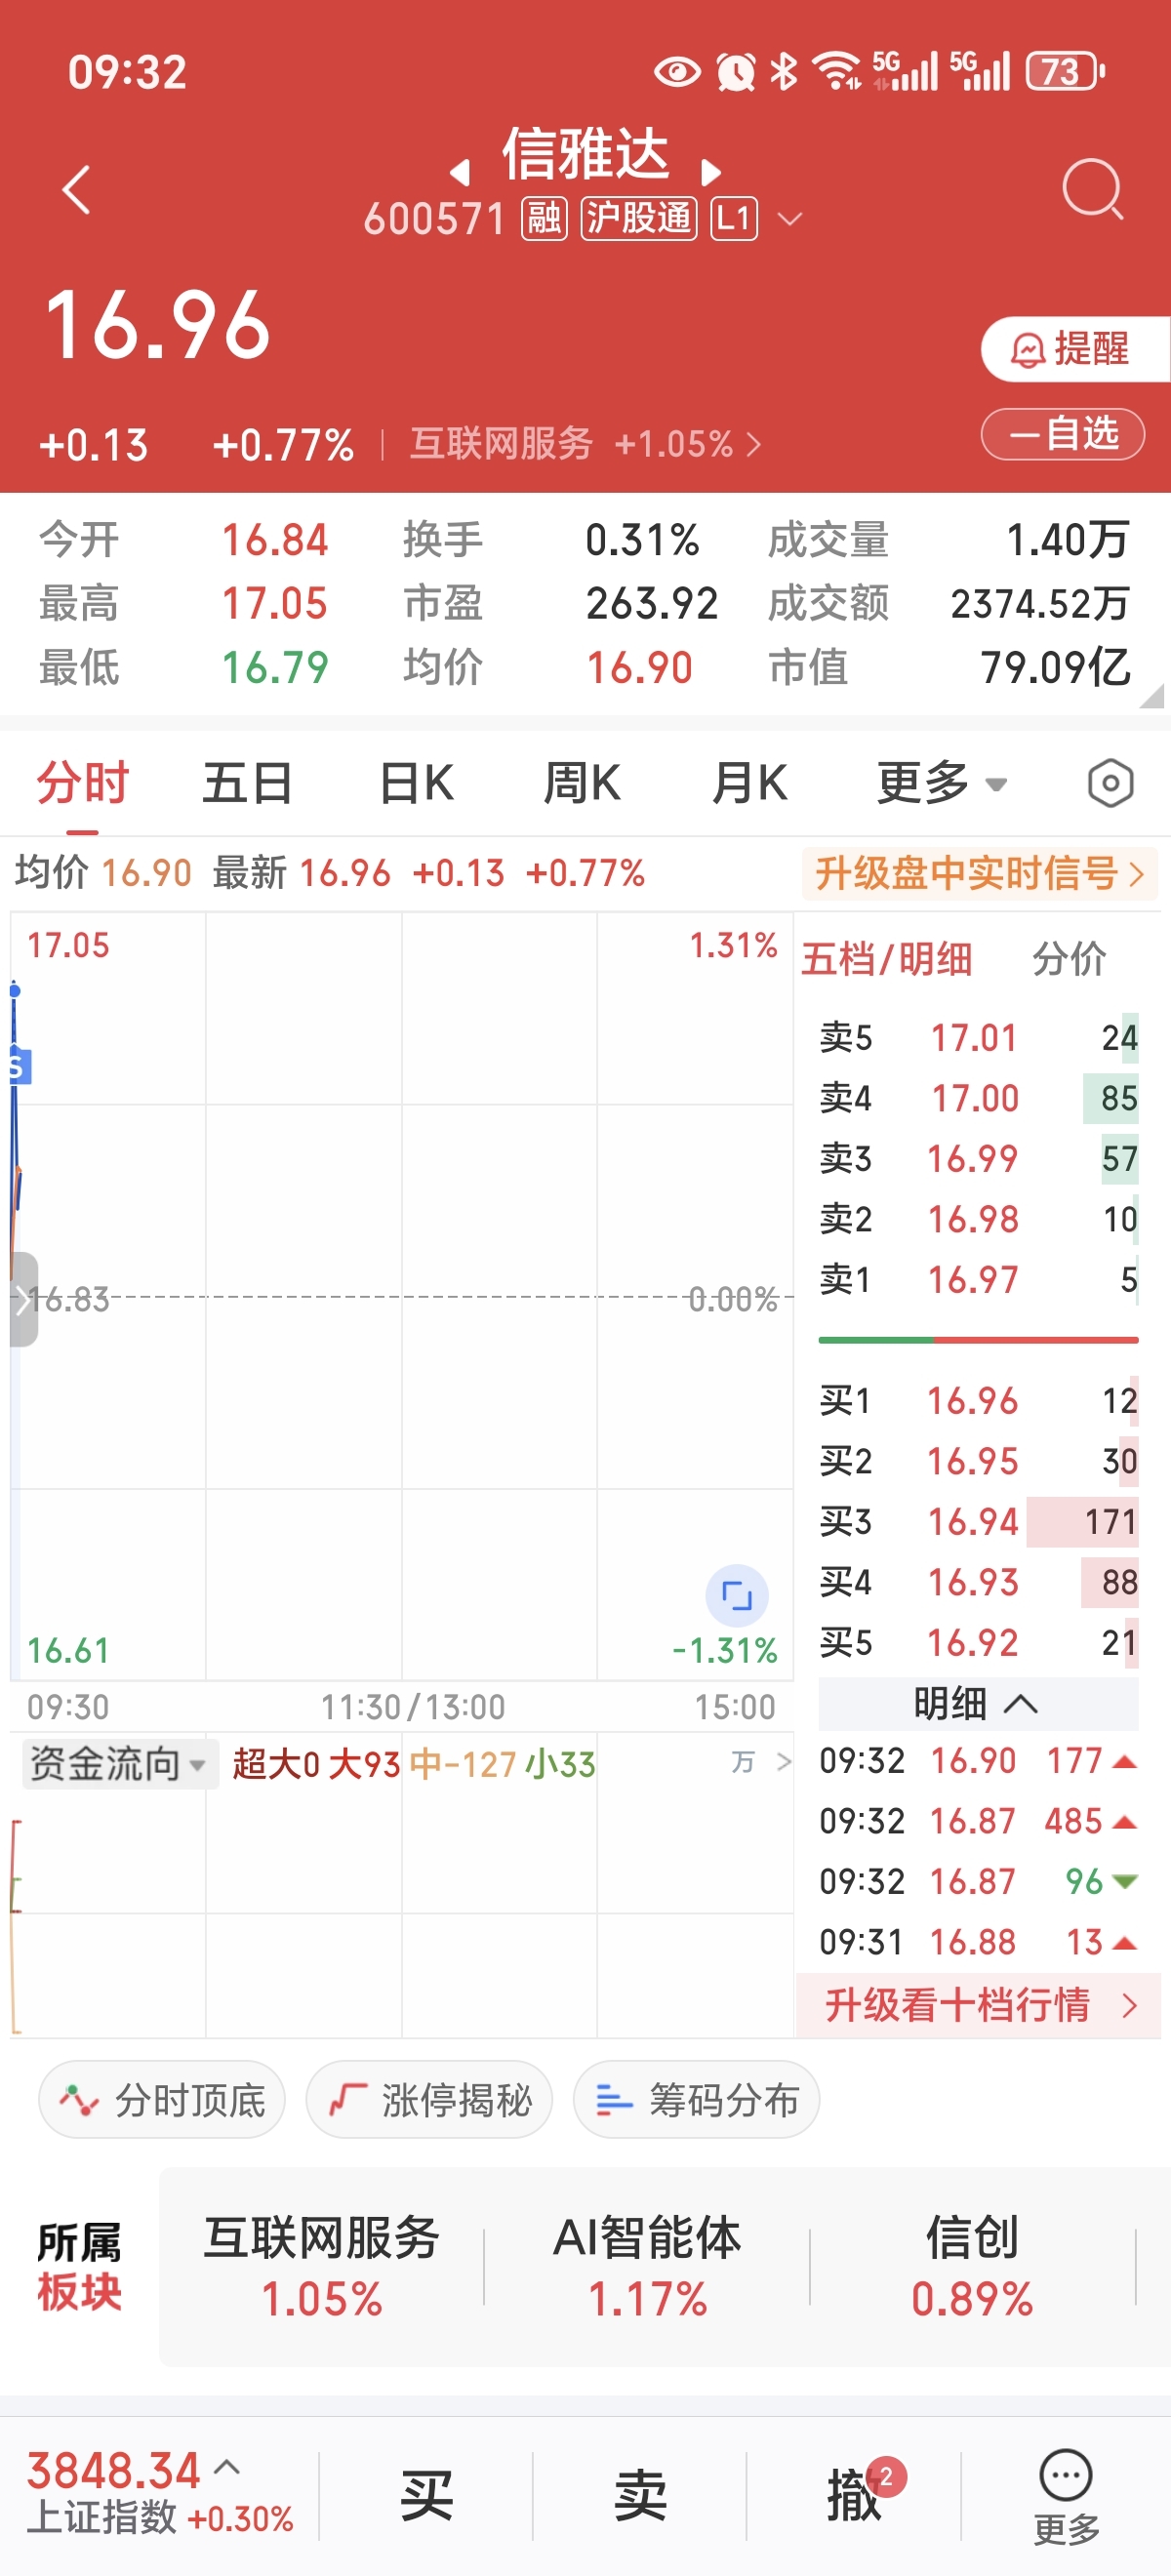Viewport: 1171px width, 2576px height.
Task: Open AI智能体 1.17% sector card
Action: point(647,2267)
